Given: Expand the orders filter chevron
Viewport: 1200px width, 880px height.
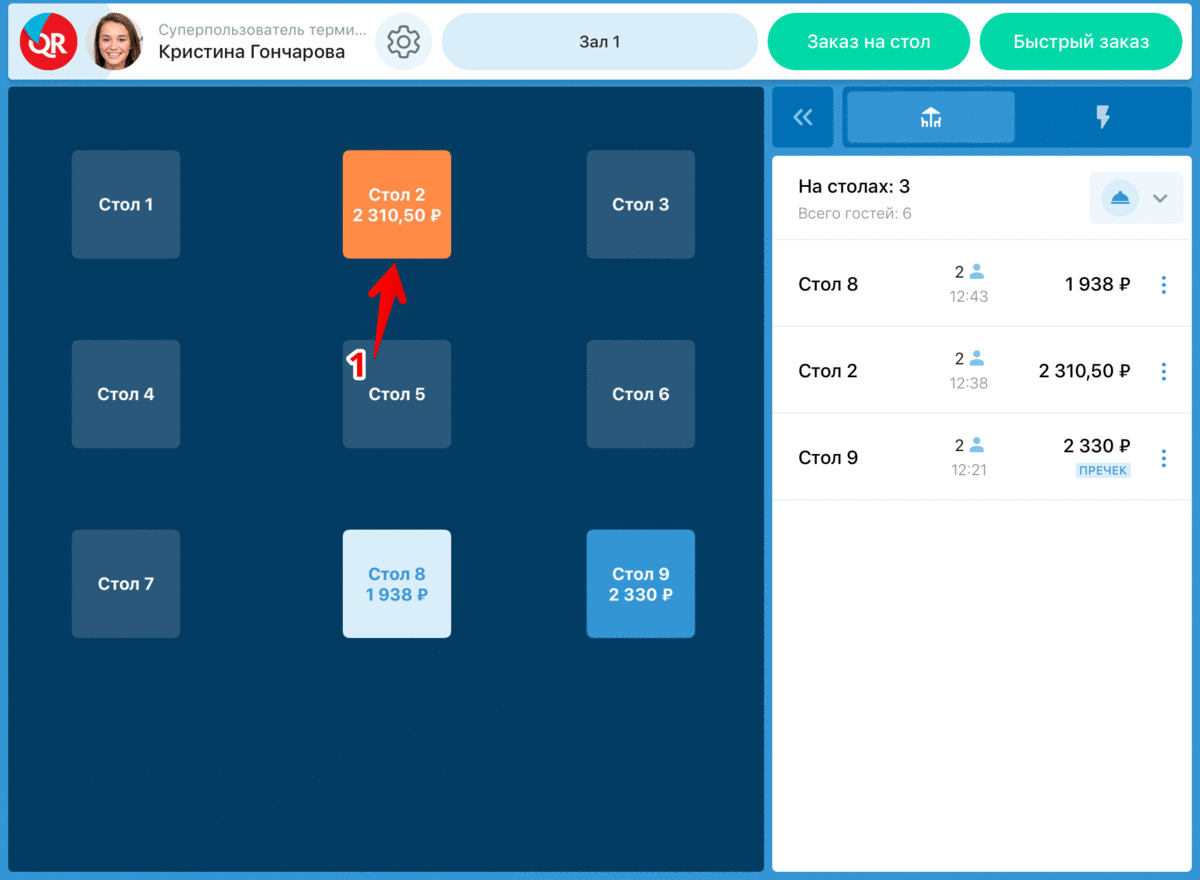Looking at the screenshot, I should click(1160, 198).
